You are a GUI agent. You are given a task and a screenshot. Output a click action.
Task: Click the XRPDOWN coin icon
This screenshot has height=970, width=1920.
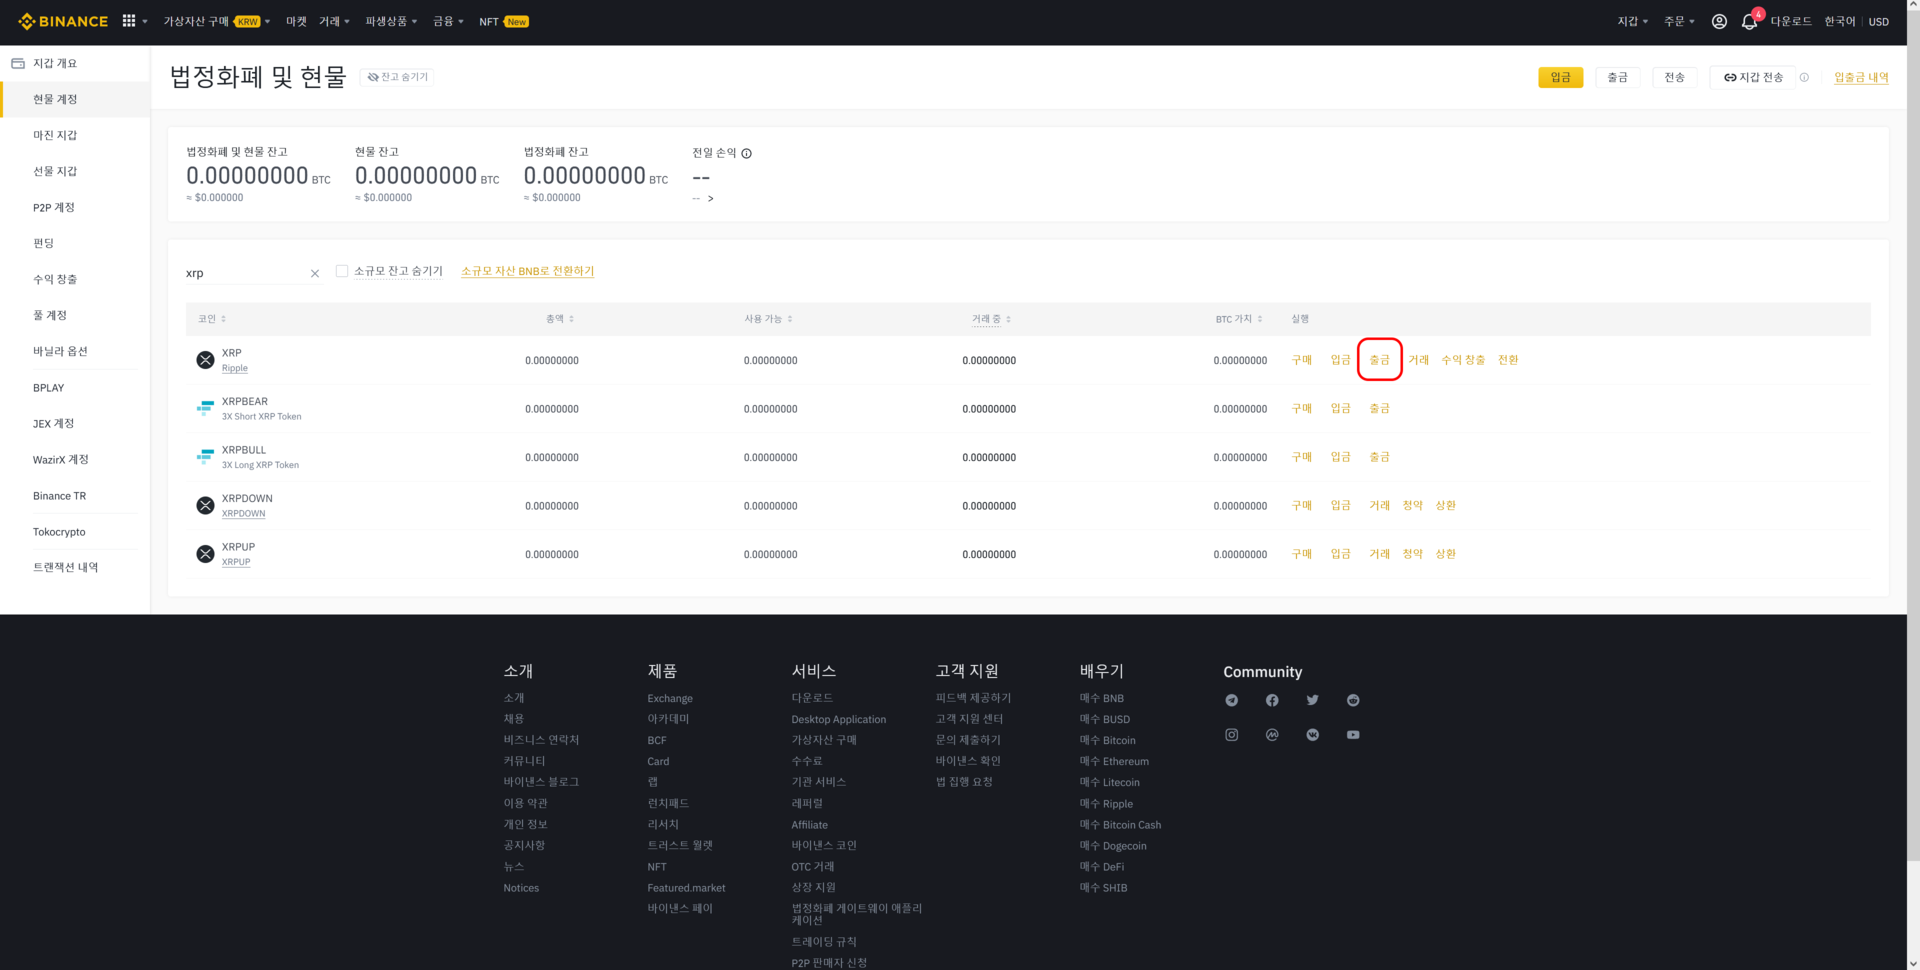[x=205, y=505]
